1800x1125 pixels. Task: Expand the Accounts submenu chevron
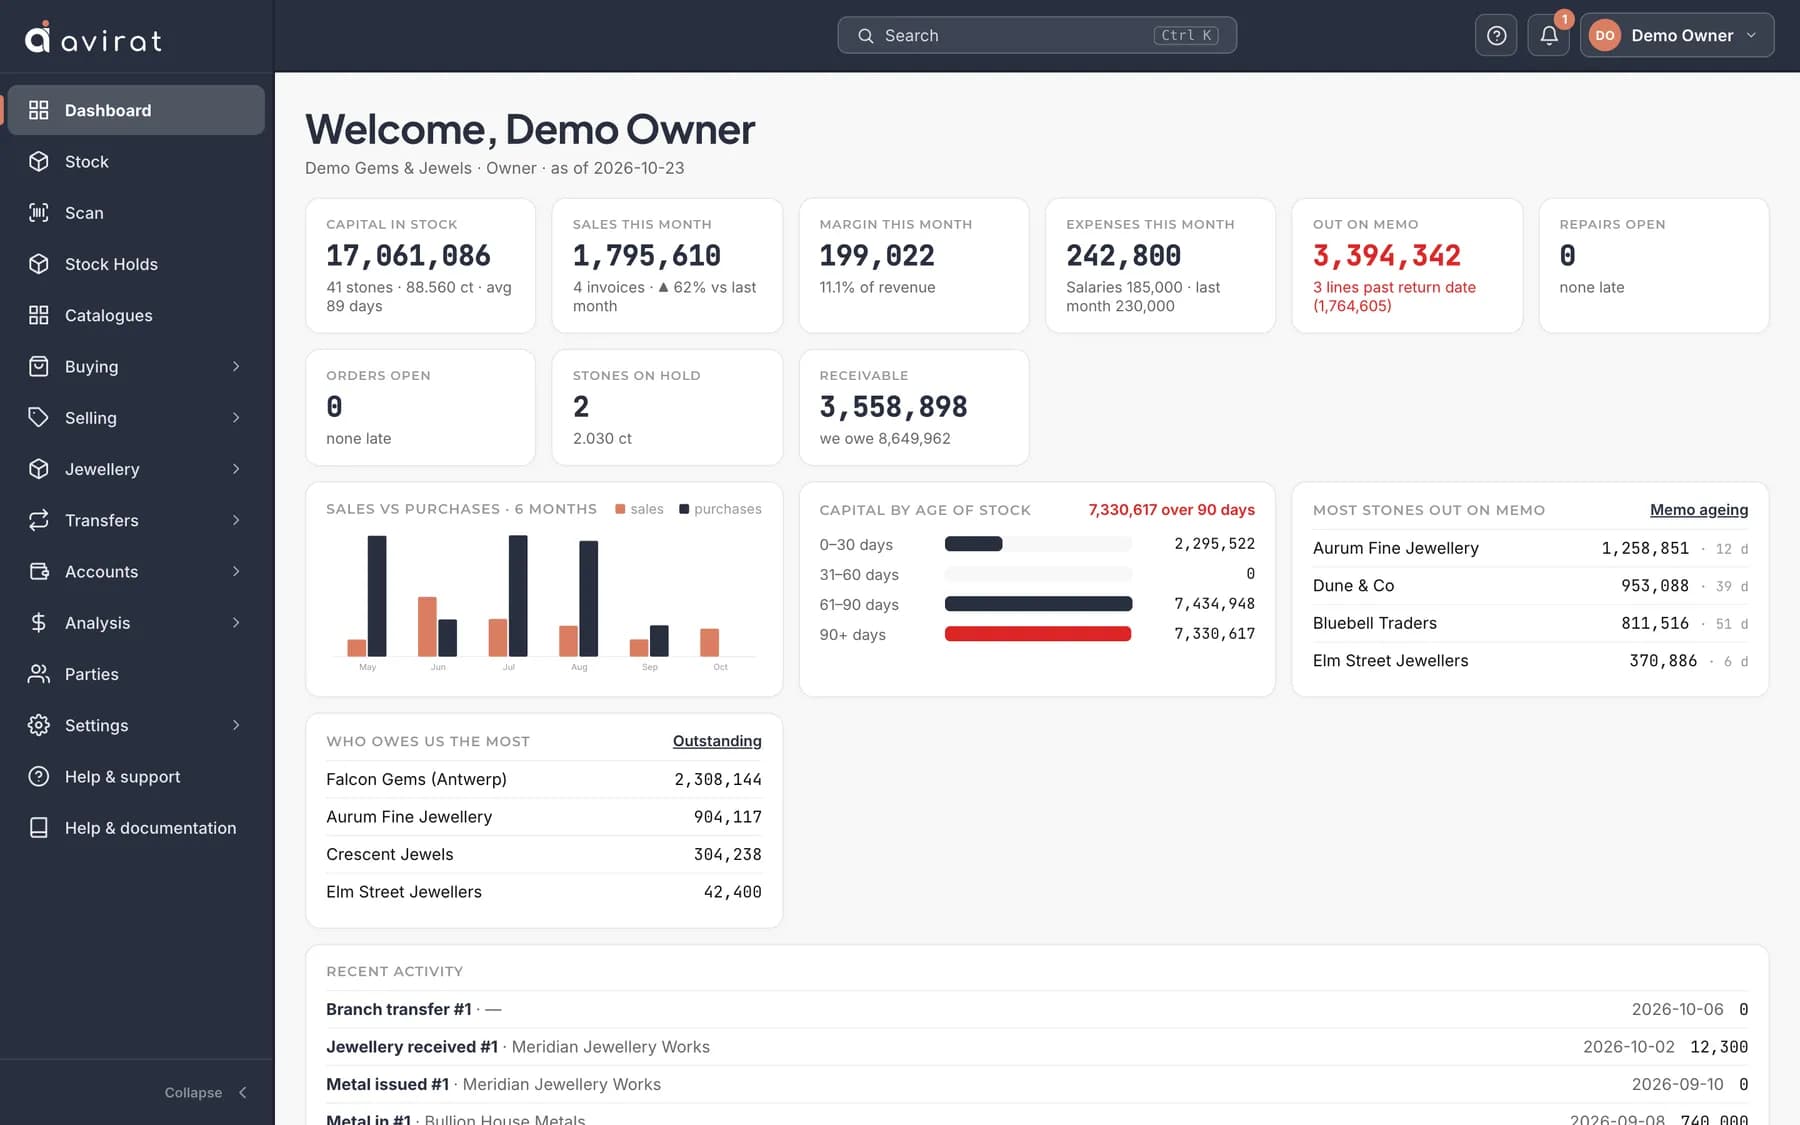tap(236, 571)
